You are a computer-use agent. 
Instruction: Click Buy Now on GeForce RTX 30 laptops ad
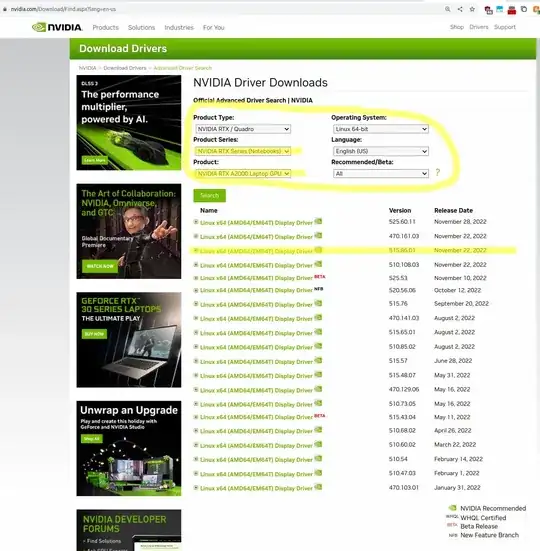94,334
